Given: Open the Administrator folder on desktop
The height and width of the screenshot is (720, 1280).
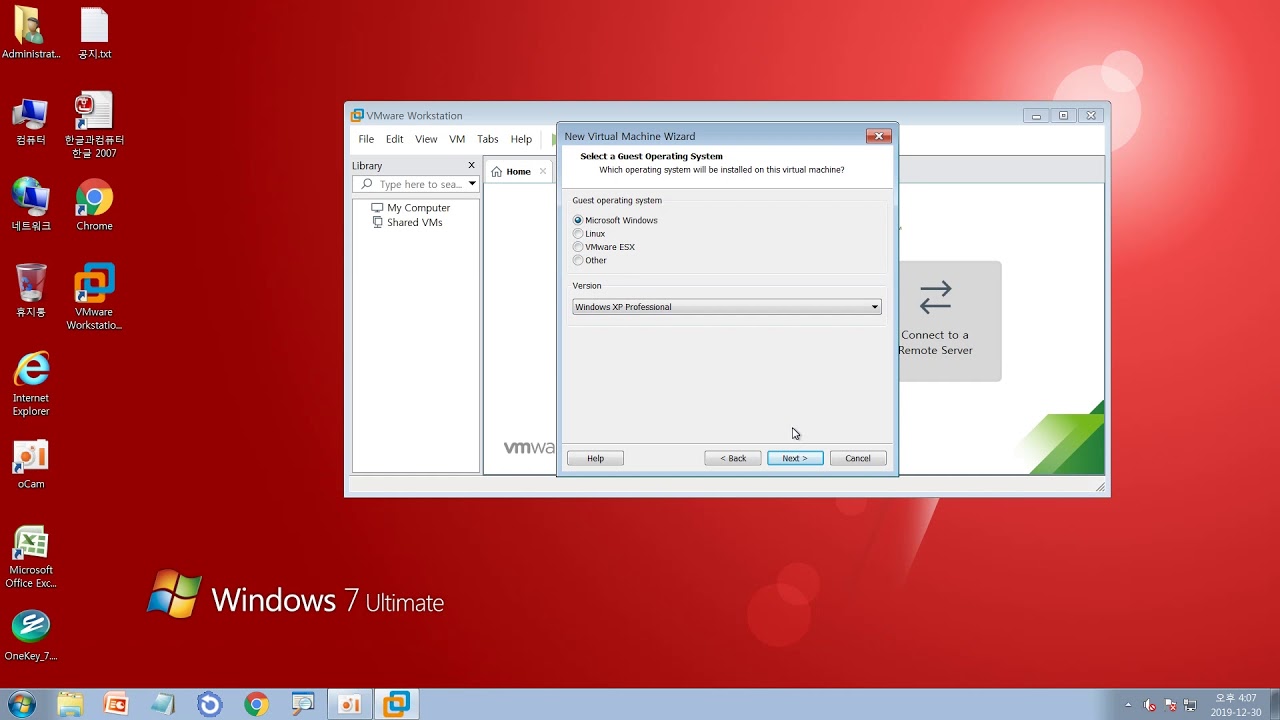Looking at the screenshot, I should [x=31, y=34].
